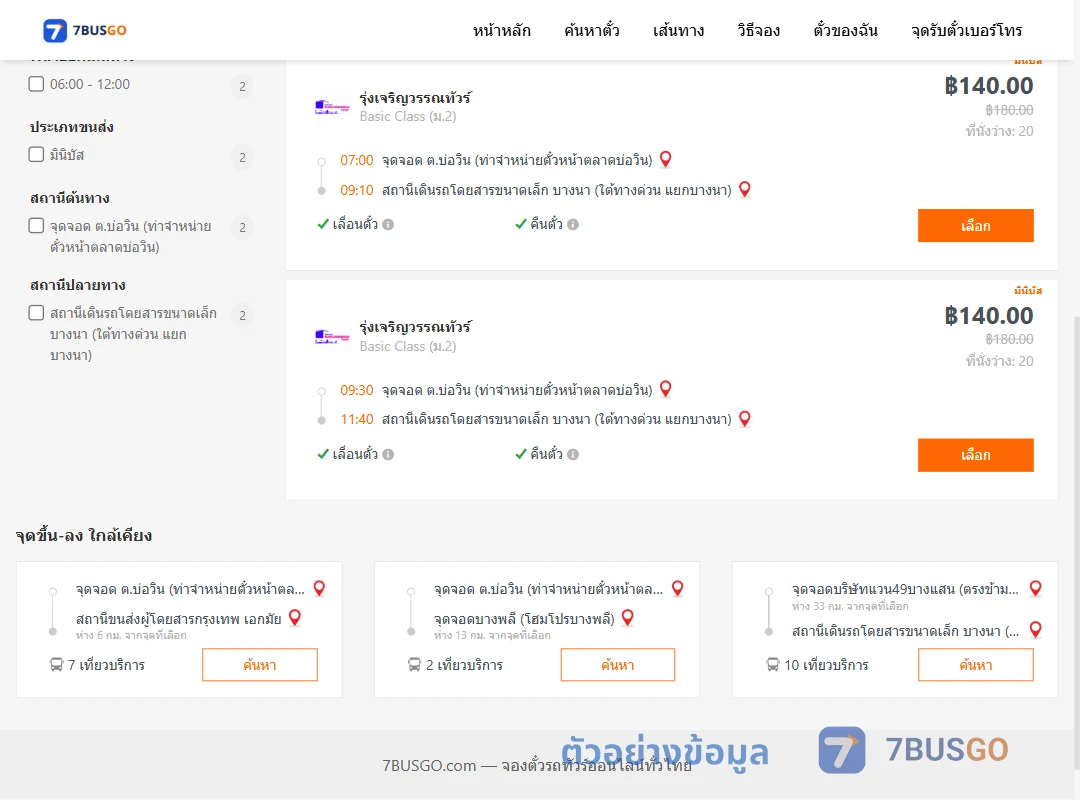Click the ประเภทขนส่ง filter heading

coord(72,127)
